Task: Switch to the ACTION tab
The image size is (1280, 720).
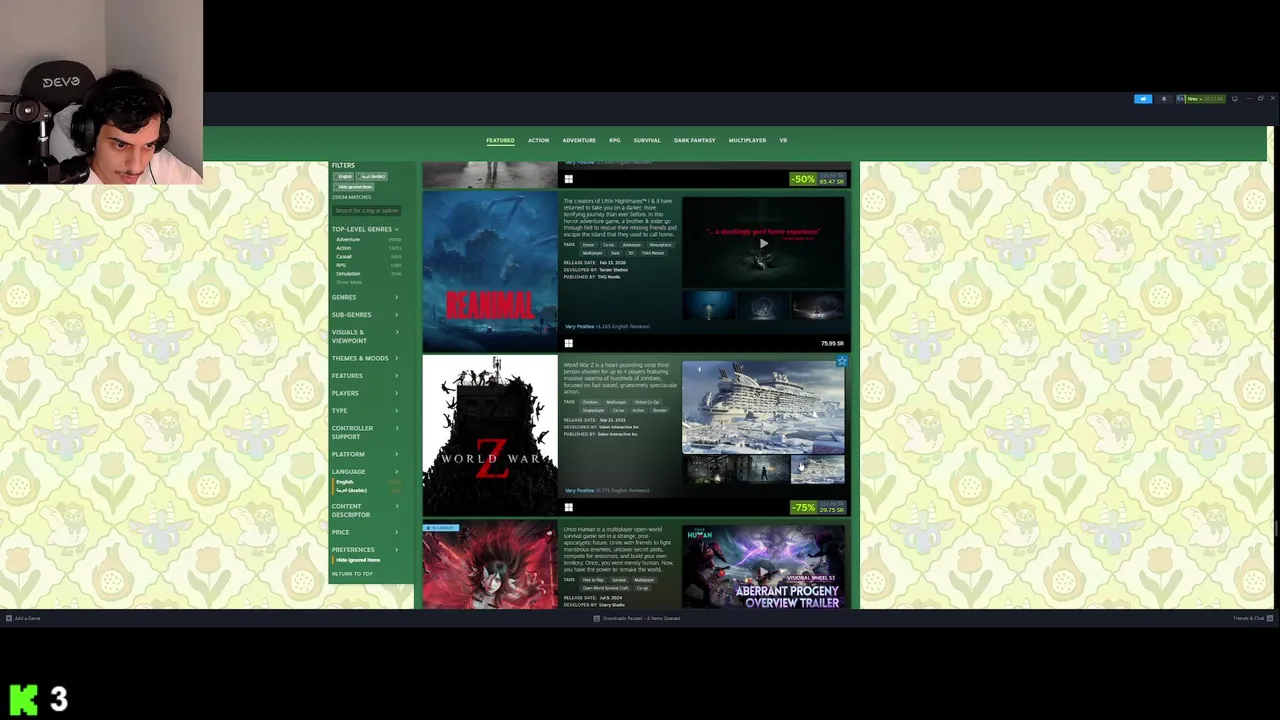Action: tap(538, 141)
